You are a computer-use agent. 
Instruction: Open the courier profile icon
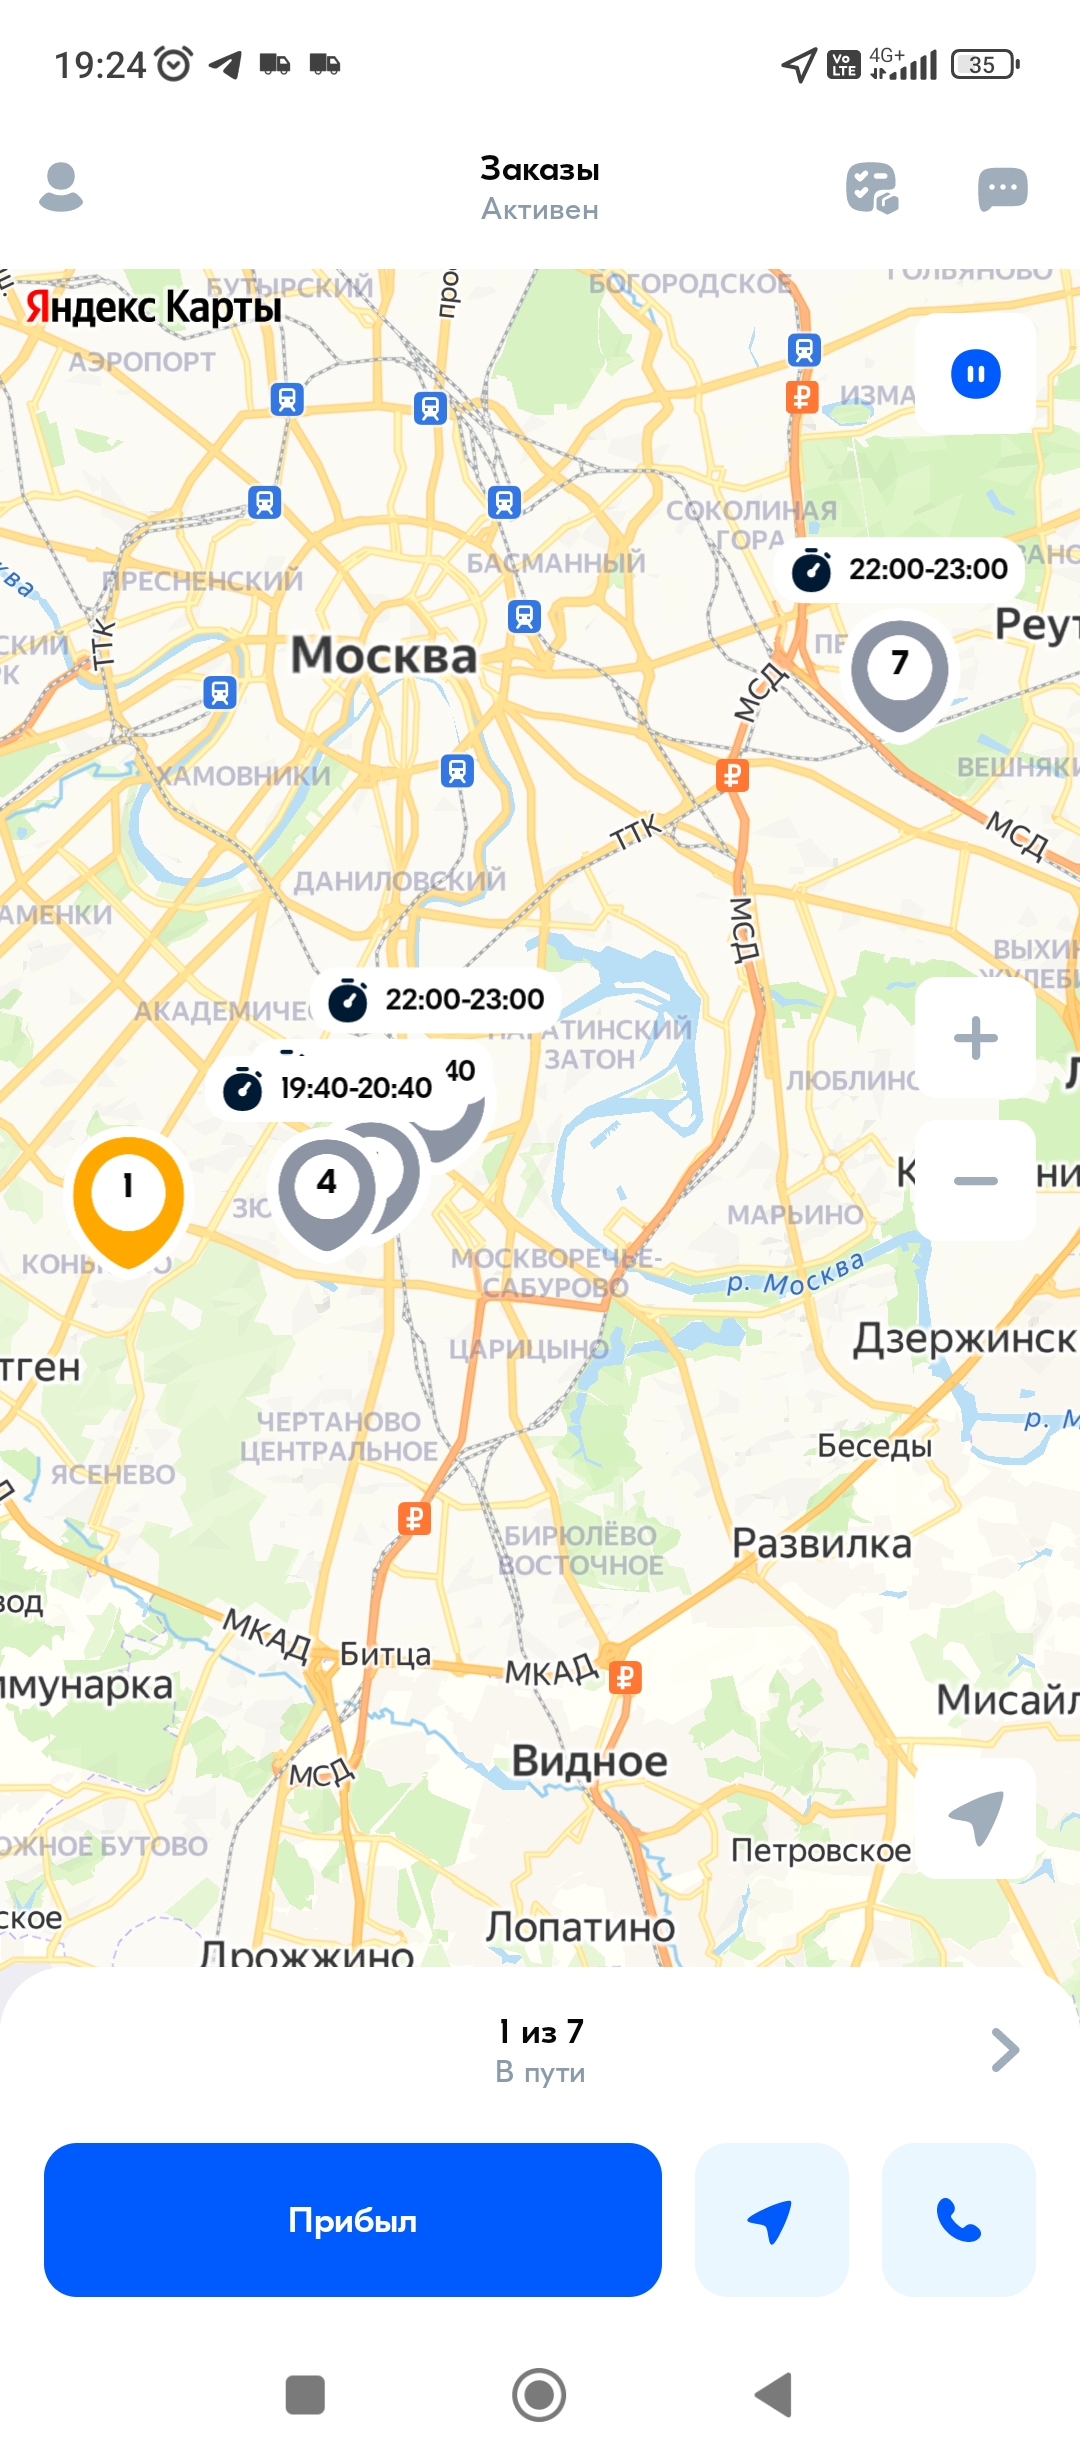point(61,187)
